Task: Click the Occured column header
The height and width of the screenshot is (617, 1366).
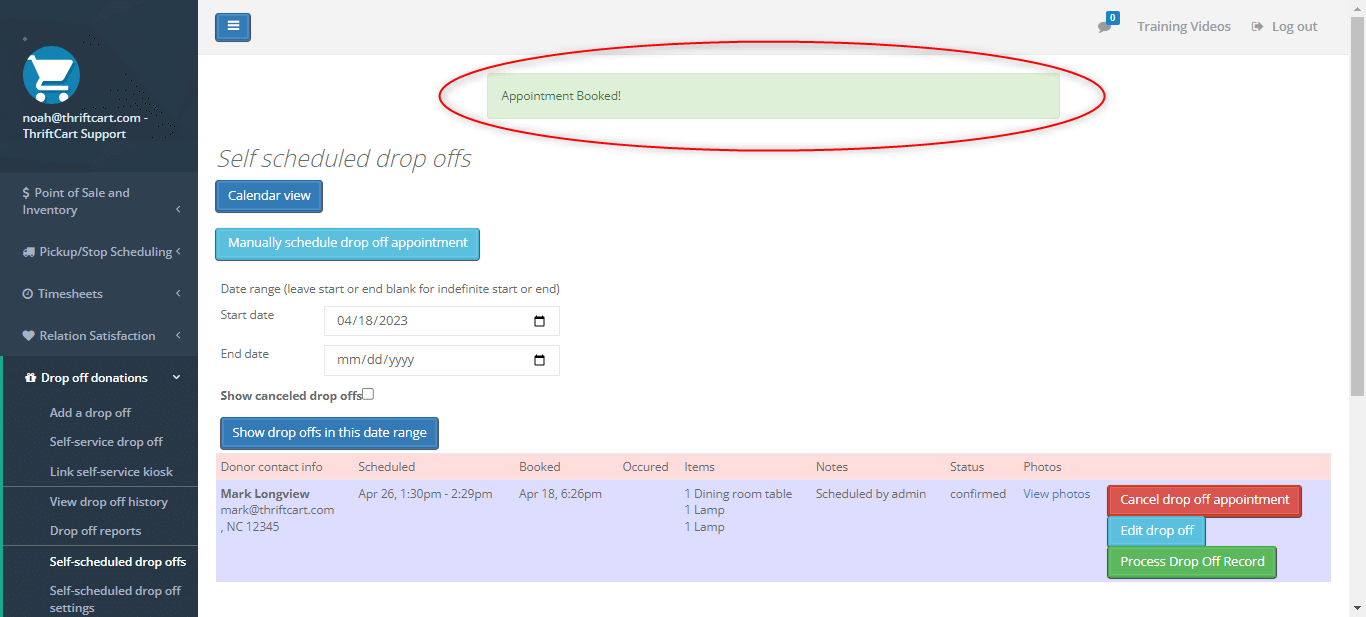Action: (646, 467)
